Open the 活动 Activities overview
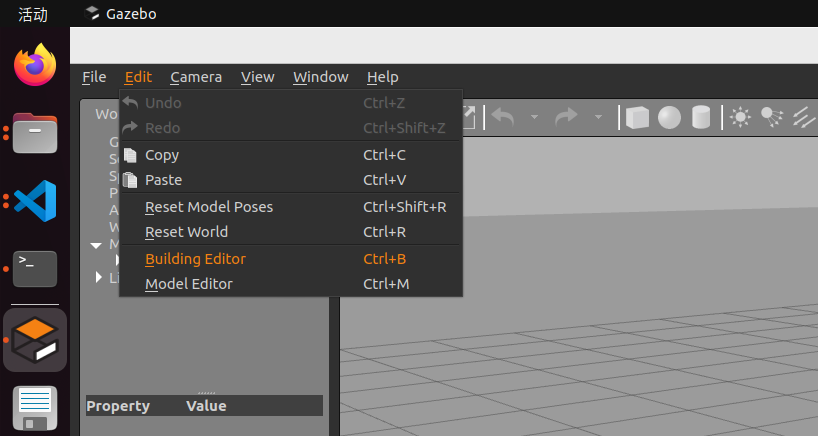The height and width of the screenshot is (436, 818). coord(33,14)
